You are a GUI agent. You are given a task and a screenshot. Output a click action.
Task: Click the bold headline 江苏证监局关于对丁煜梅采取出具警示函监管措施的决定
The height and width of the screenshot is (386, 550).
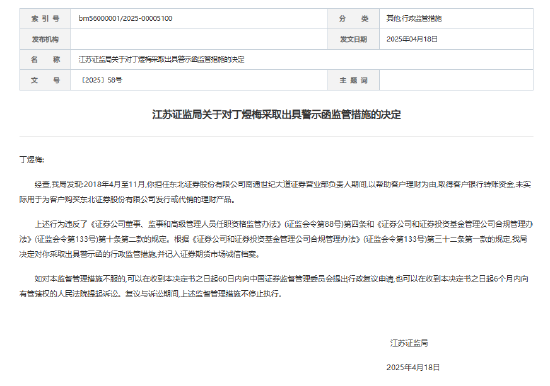point(276,115)
